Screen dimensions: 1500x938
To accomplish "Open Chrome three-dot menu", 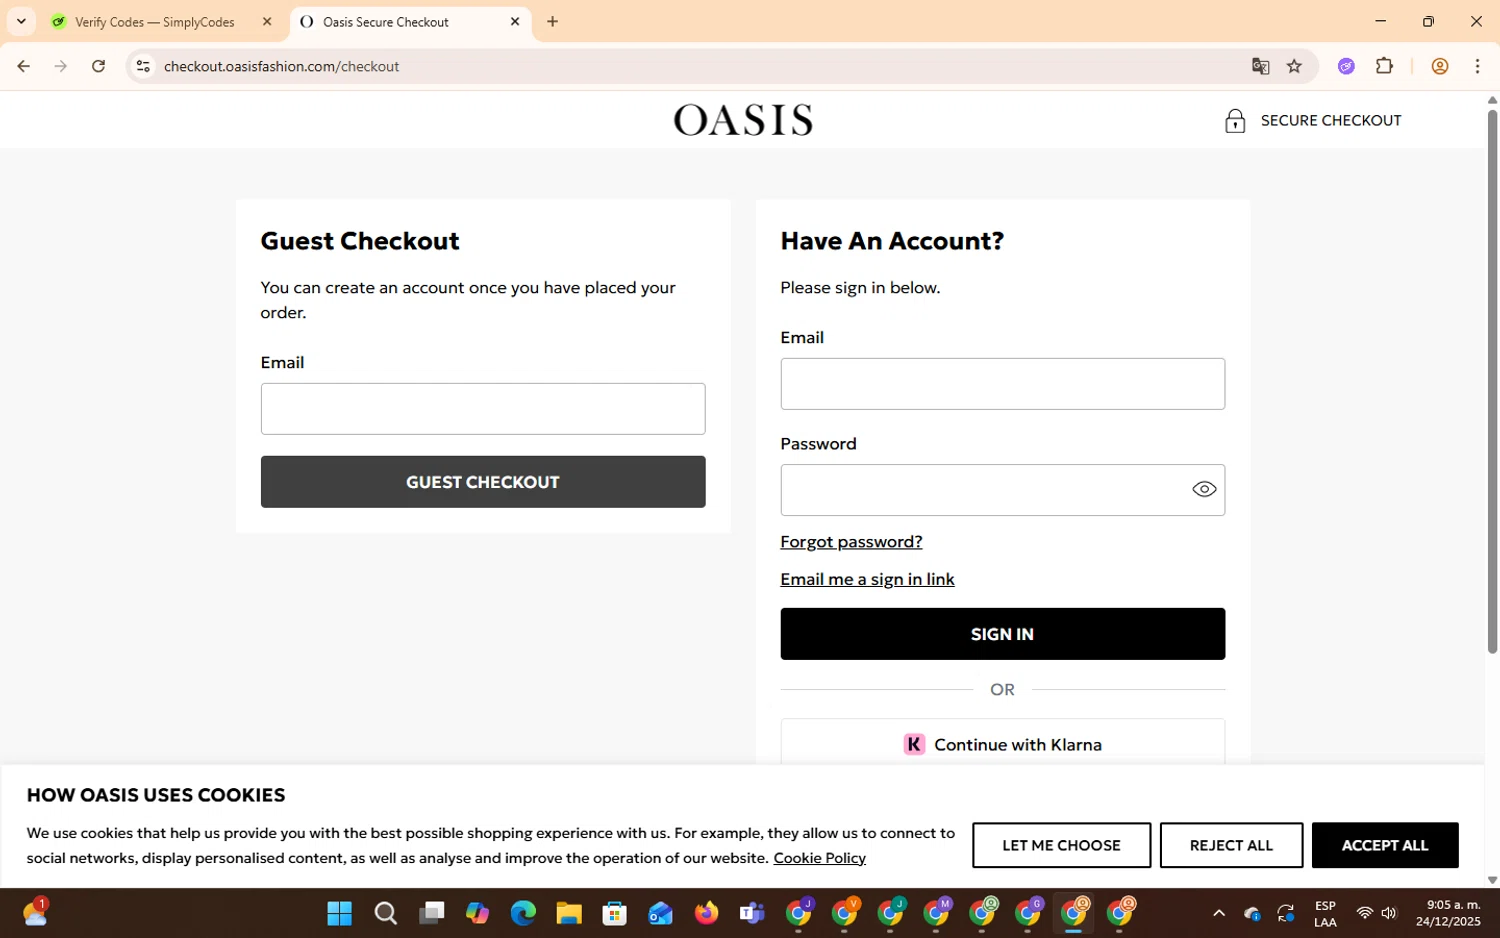I will pos(1477,66).
